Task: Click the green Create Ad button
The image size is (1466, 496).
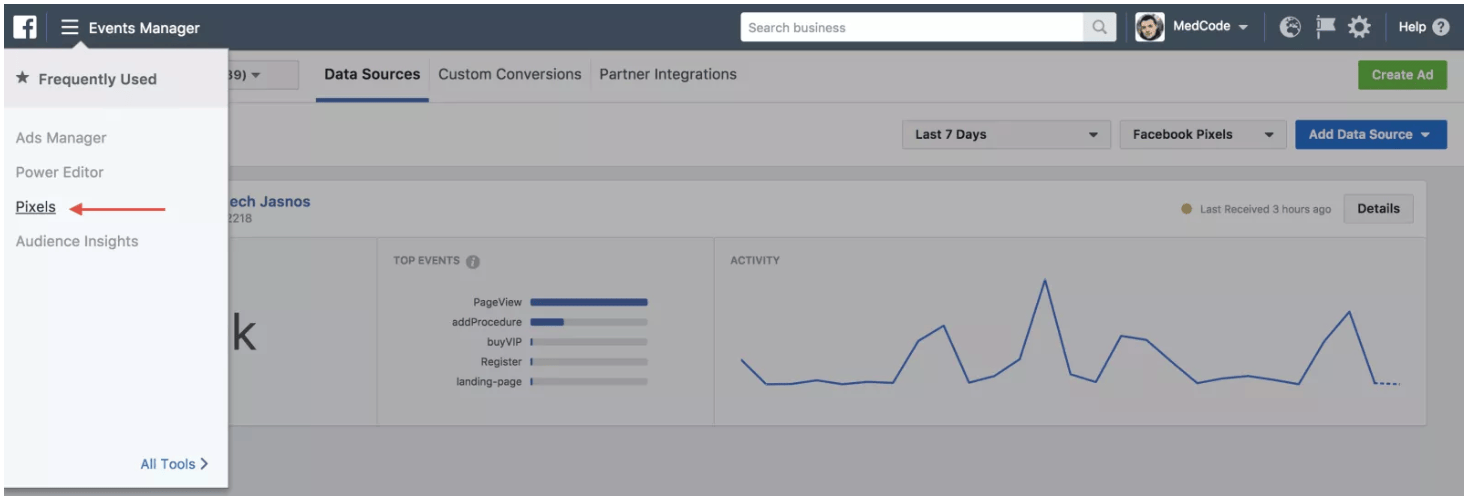Action: tap(1402, 75)
